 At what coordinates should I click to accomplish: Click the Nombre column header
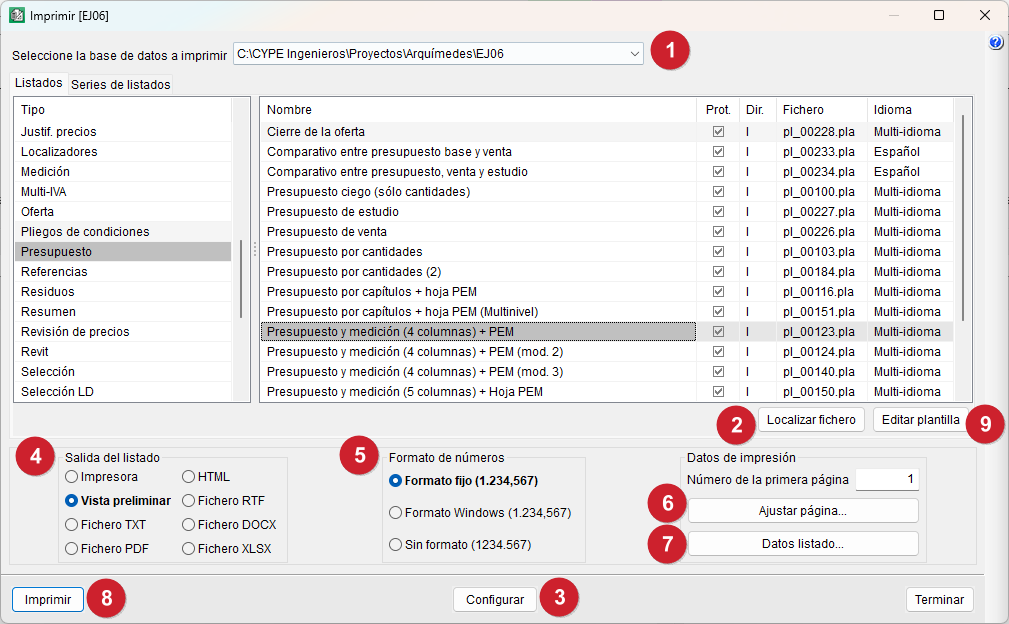pos(478,110)
